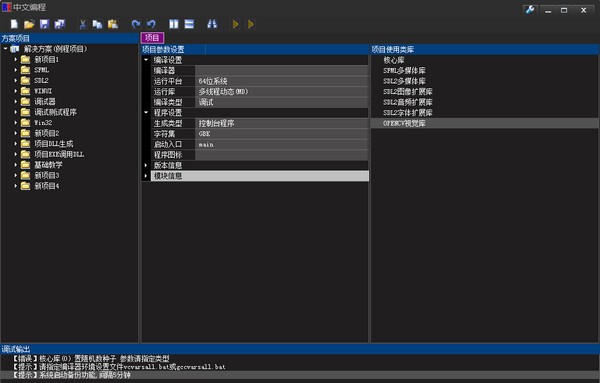
Task: Undo using the second blue arrow icon
Action: pos(151,24)
